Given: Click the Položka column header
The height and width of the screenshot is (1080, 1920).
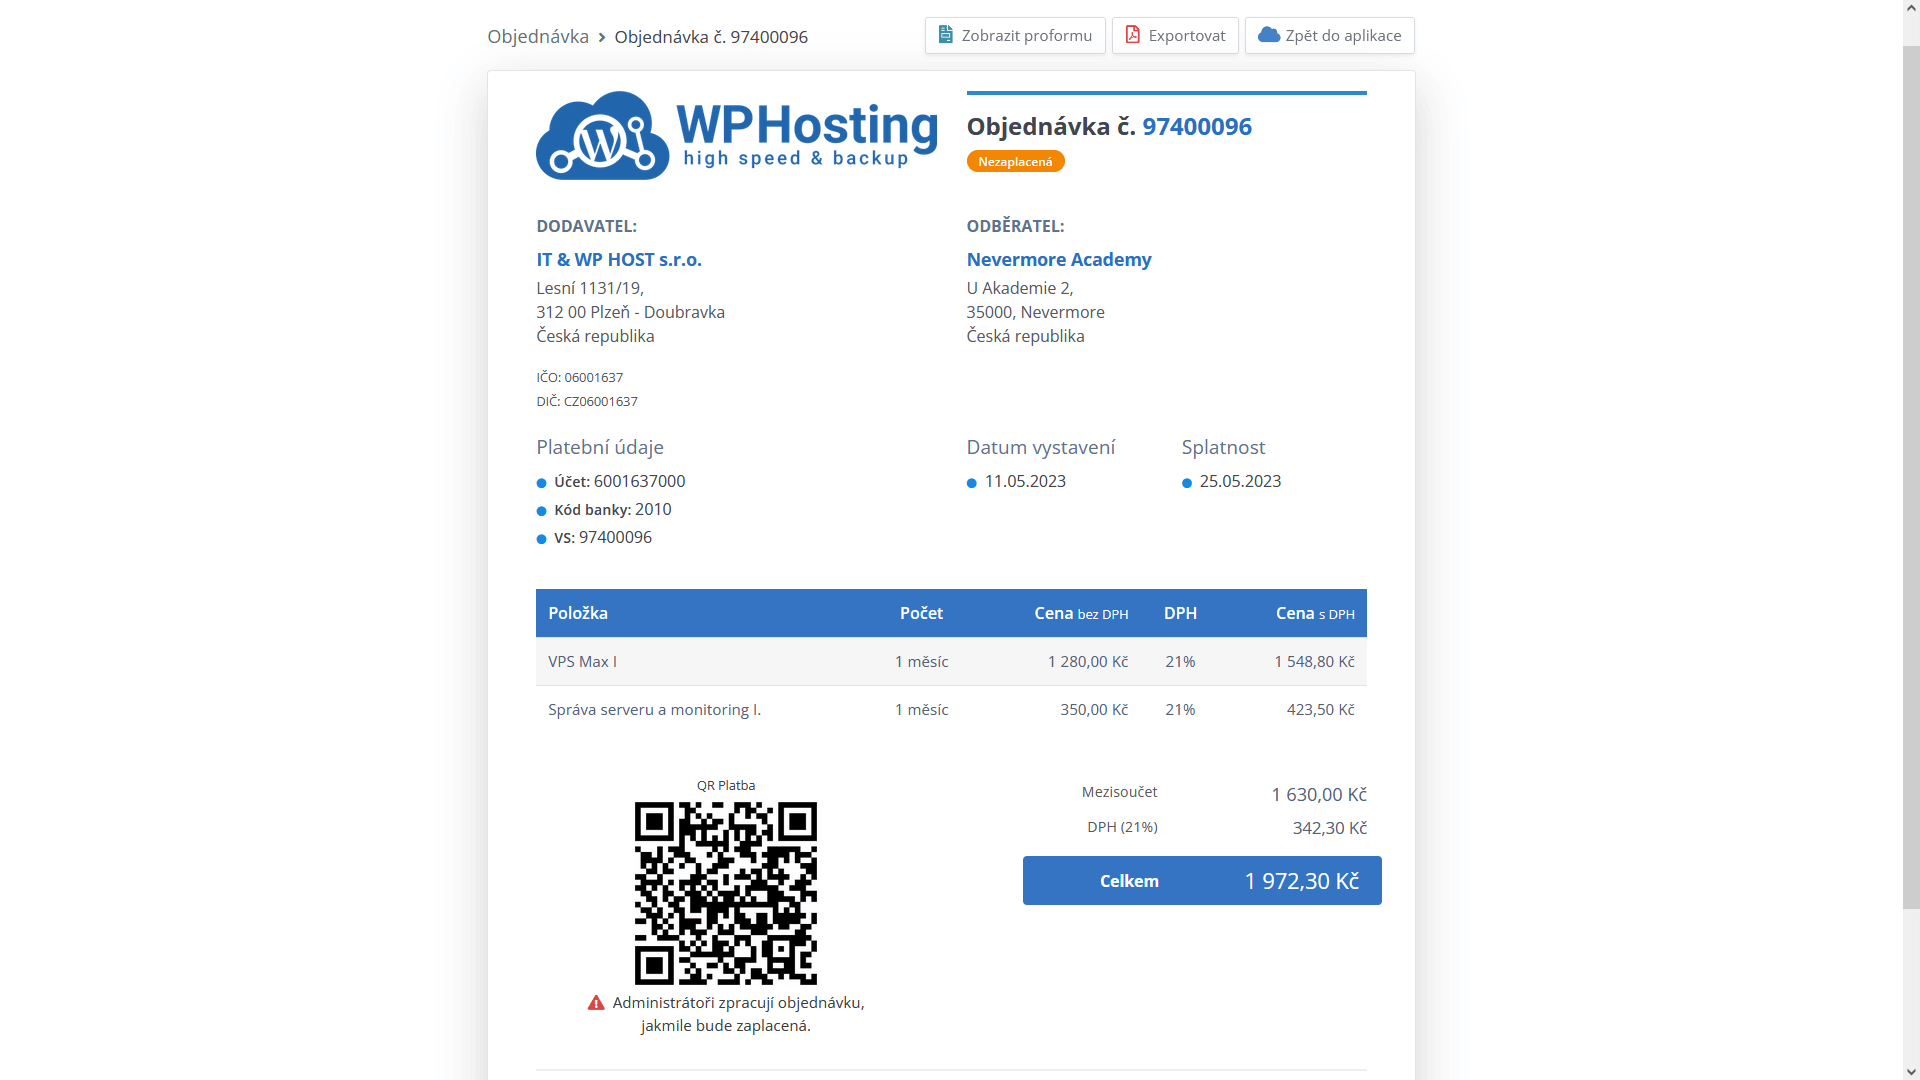Looking at the screenshot, I should click(578, 613).
